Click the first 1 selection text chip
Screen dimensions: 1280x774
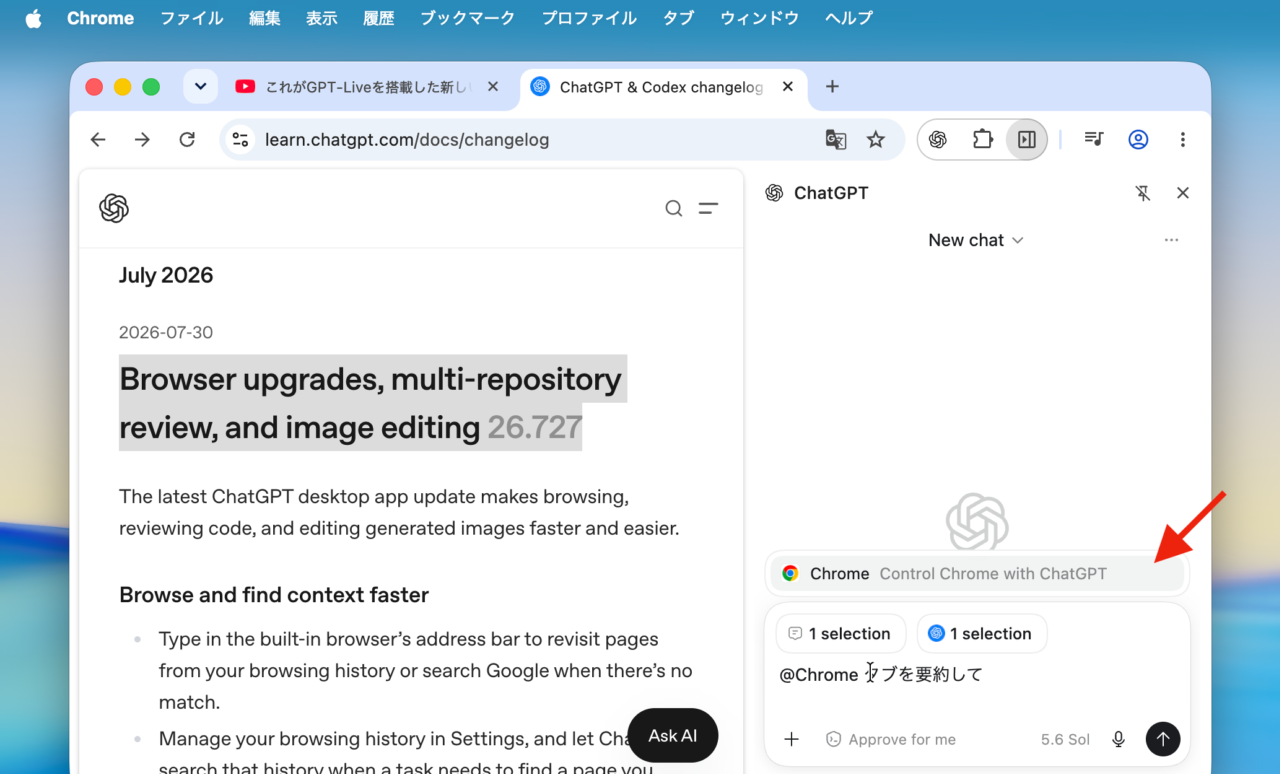click(841, 633)
